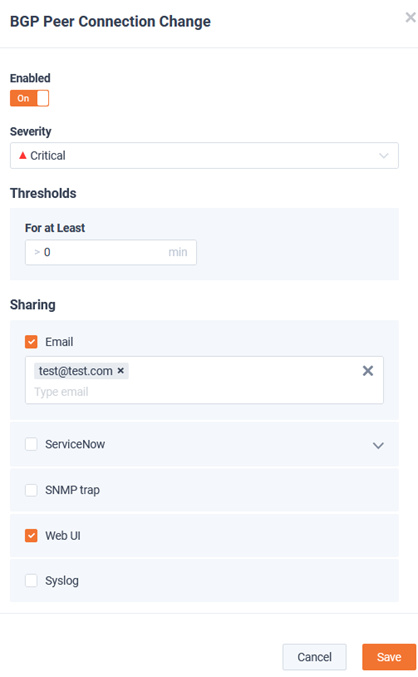Clear all emails with the X icon
418x677 pixels.
pos(368,371)
